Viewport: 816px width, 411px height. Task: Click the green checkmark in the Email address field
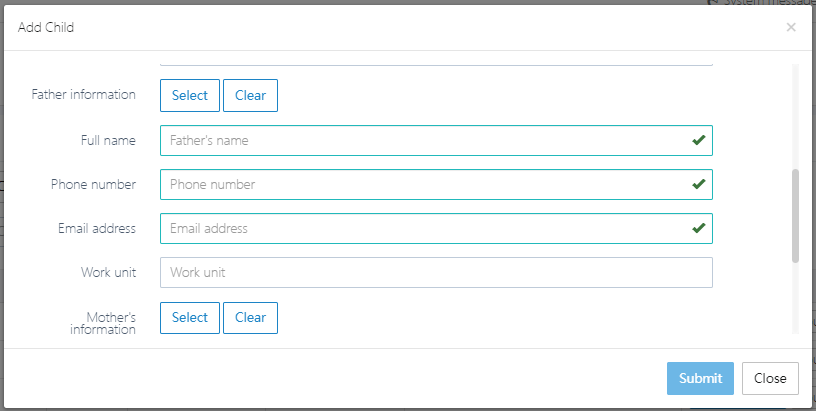coord(699,228)
